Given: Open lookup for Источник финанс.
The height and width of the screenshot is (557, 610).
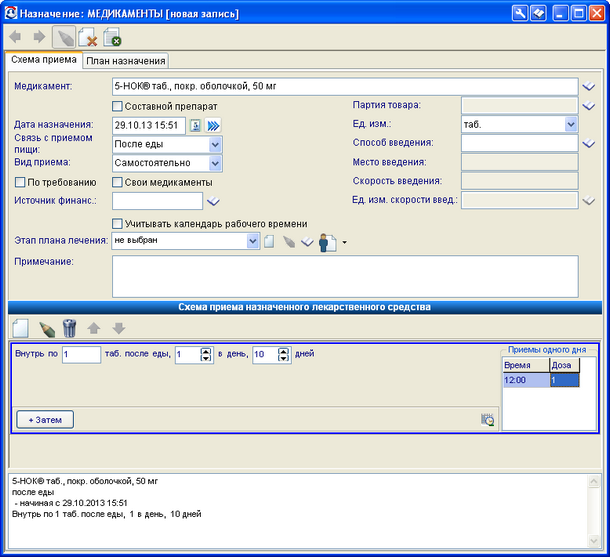Looking at the screenshot, I should point(213,201).
